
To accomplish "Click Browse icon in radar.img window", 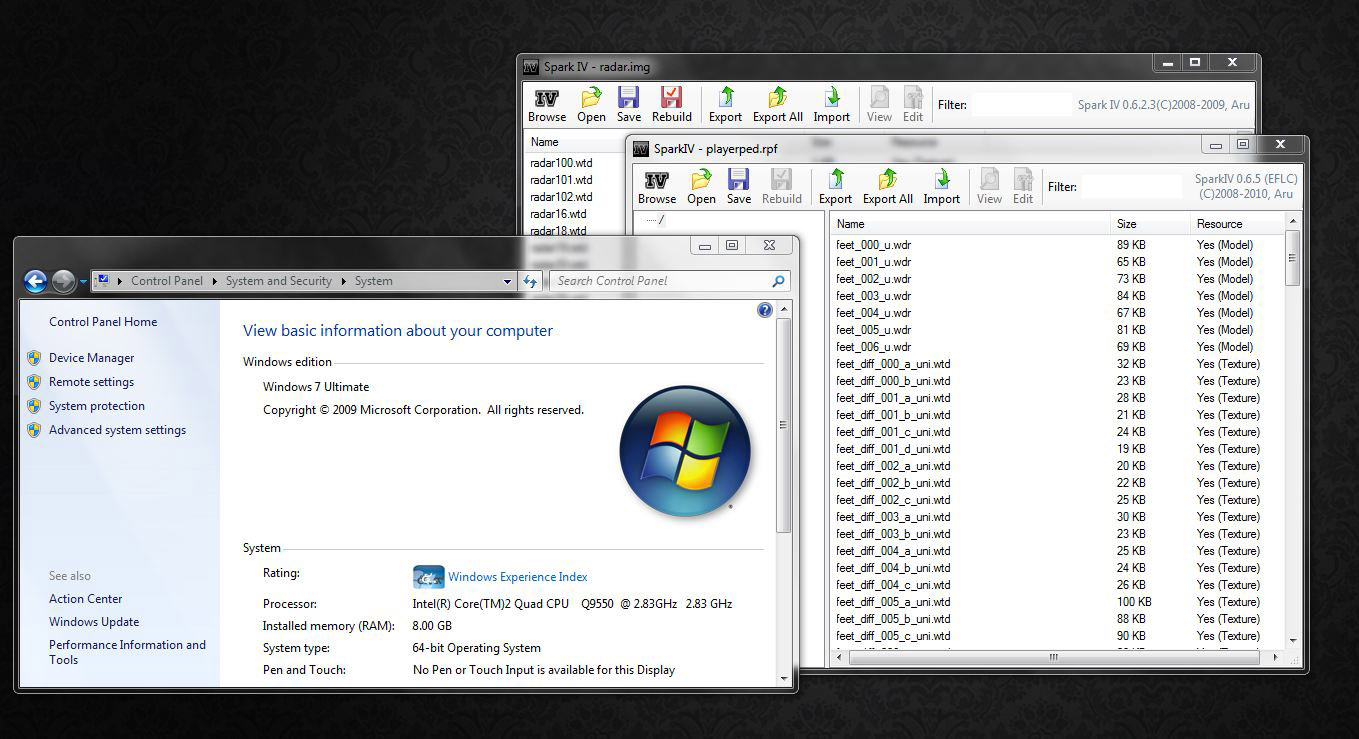I will [547, 98].
